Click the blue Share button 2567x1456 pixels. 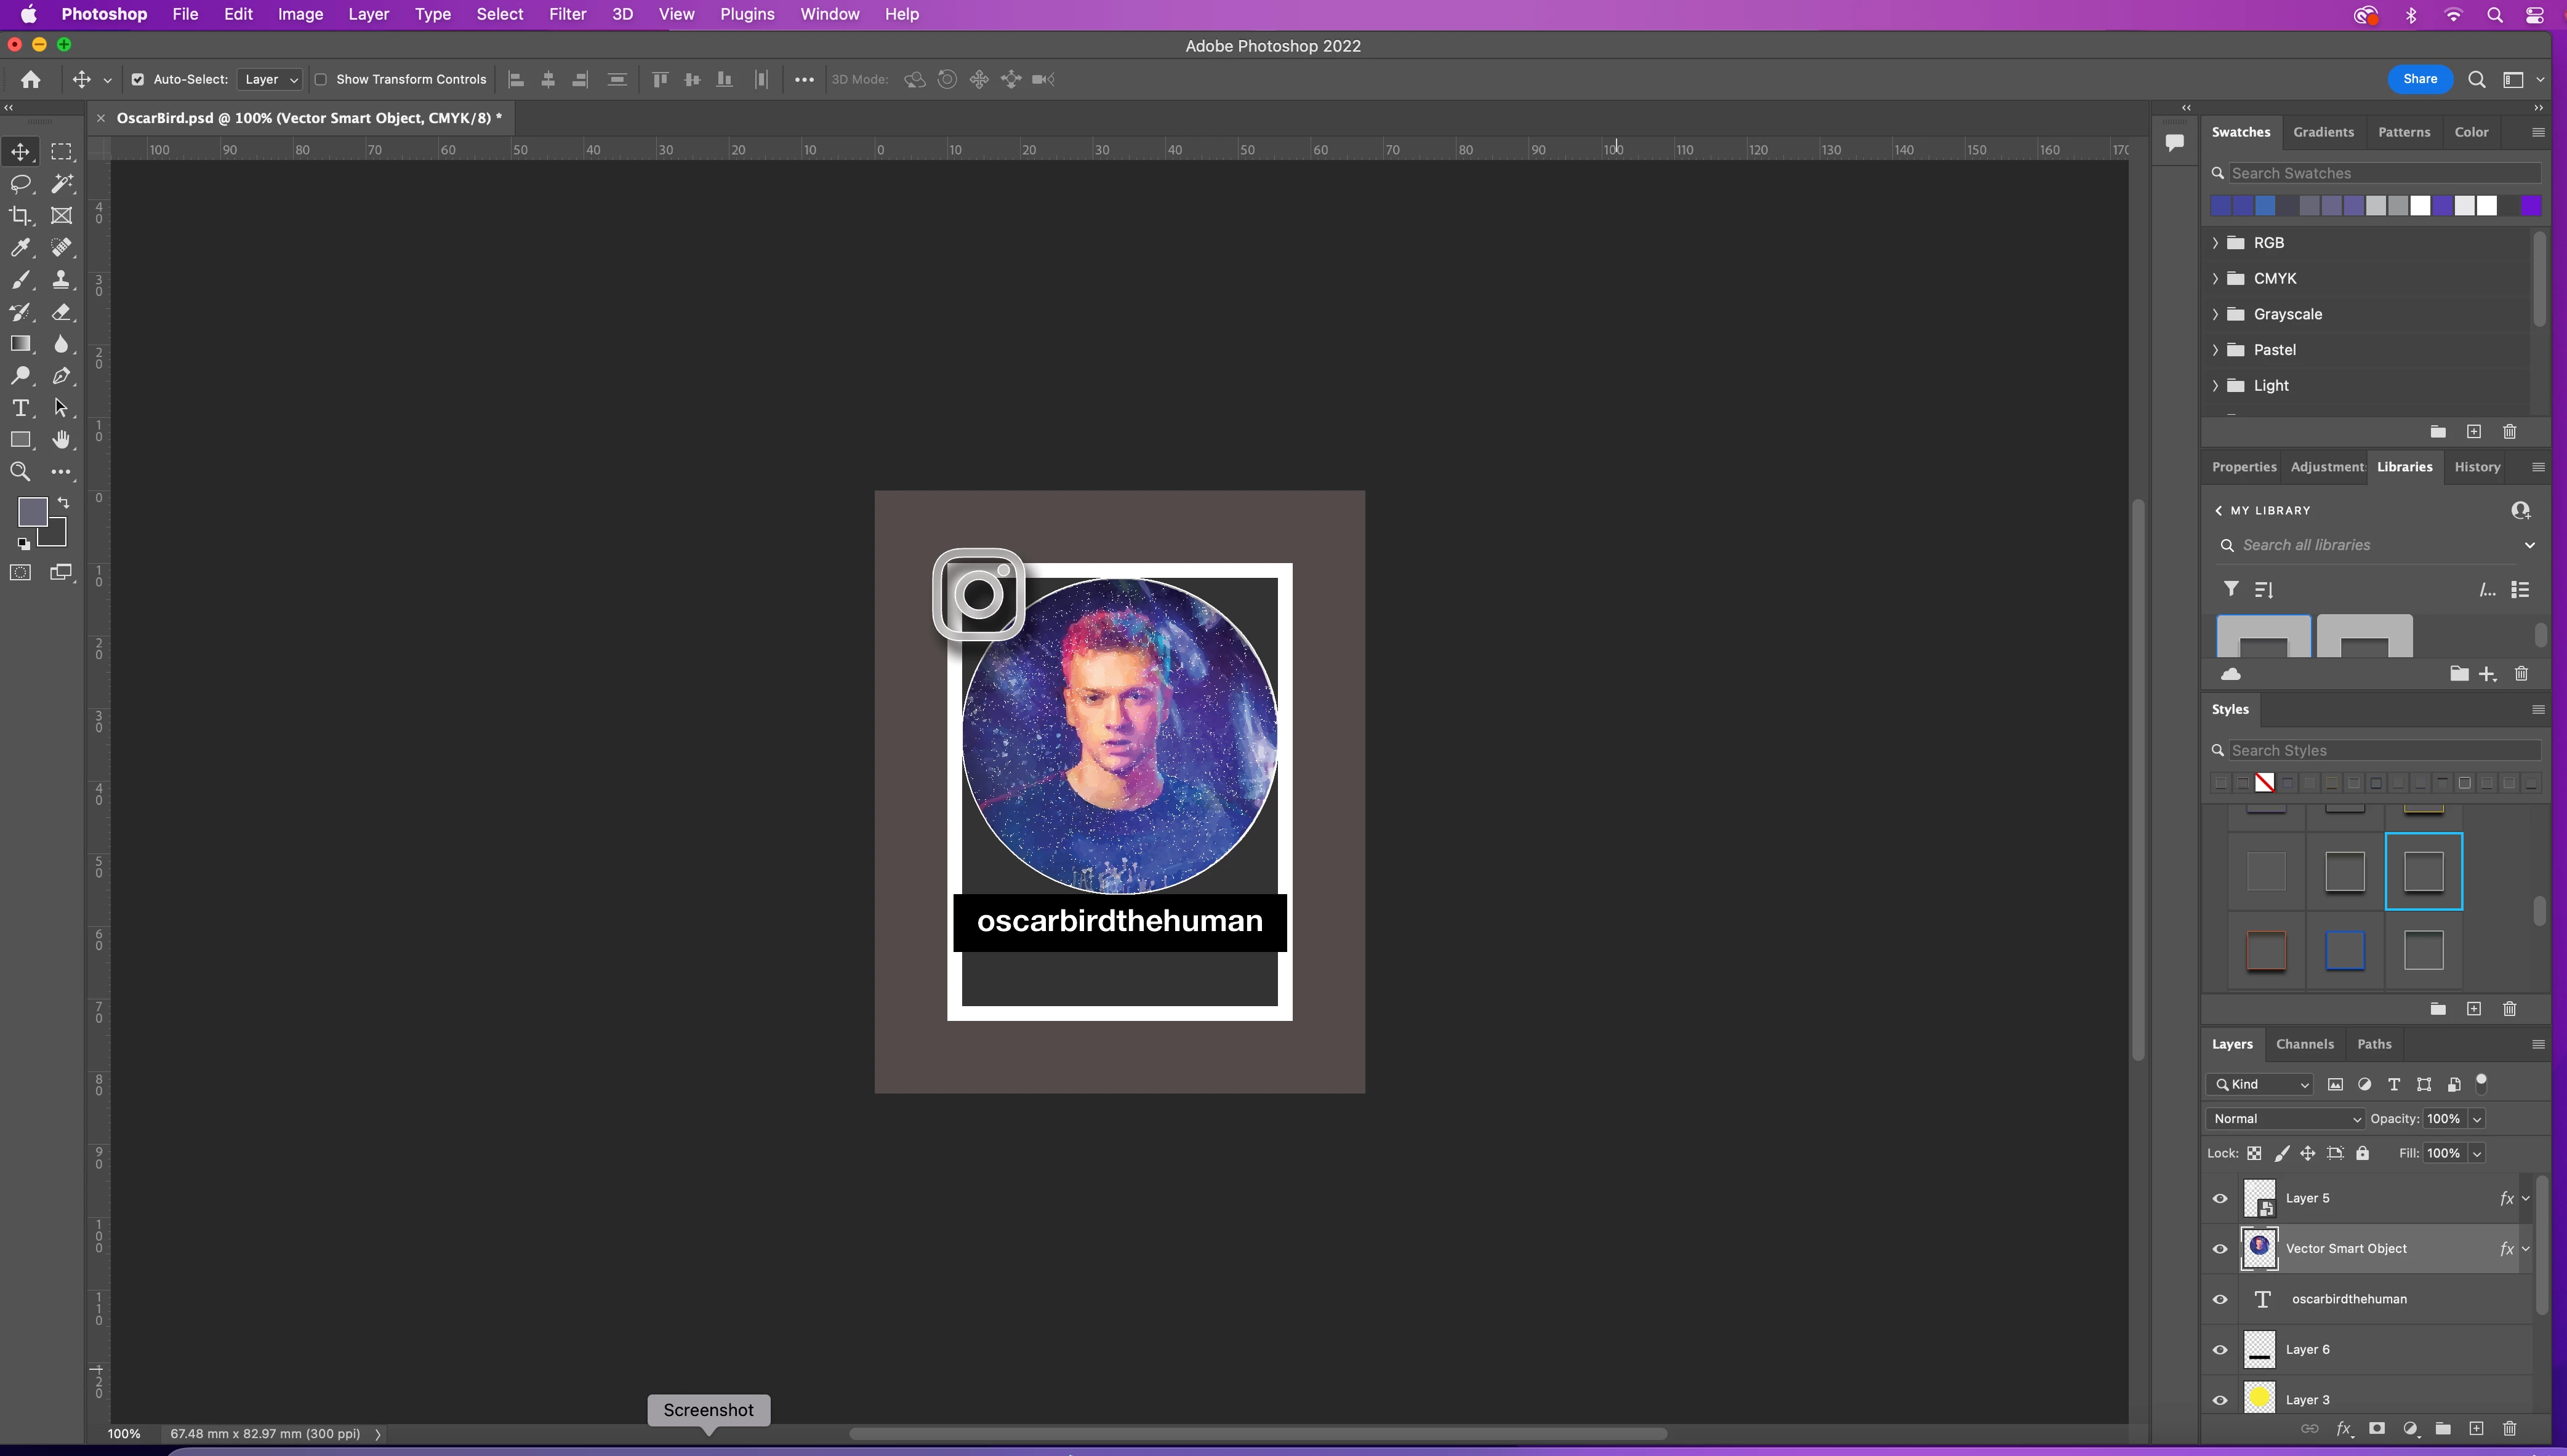tap(2419, 79)
